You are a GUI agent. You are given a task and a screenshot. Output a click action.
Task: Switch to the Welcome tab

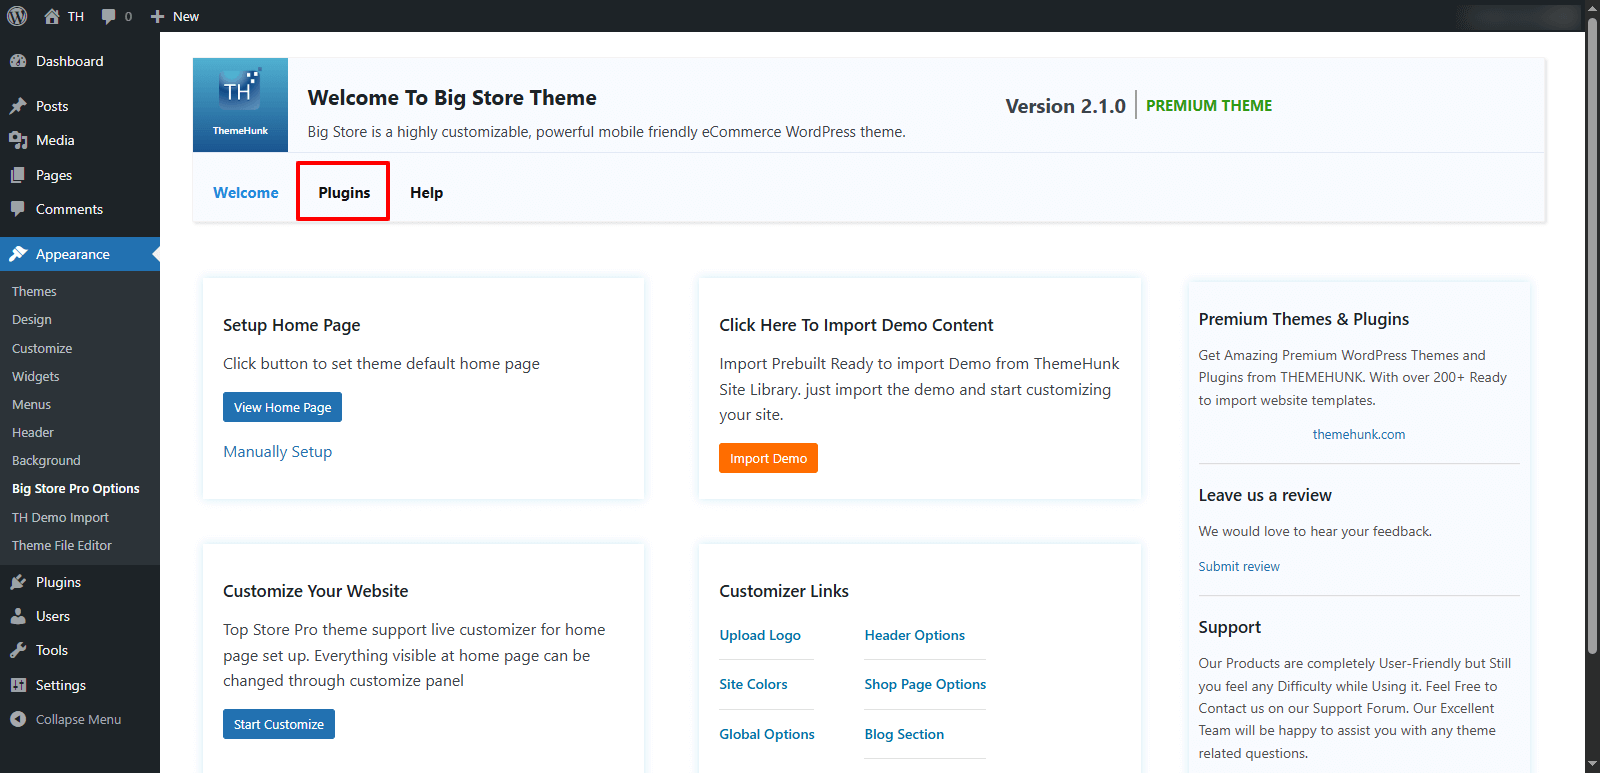(x=246, y=193)
